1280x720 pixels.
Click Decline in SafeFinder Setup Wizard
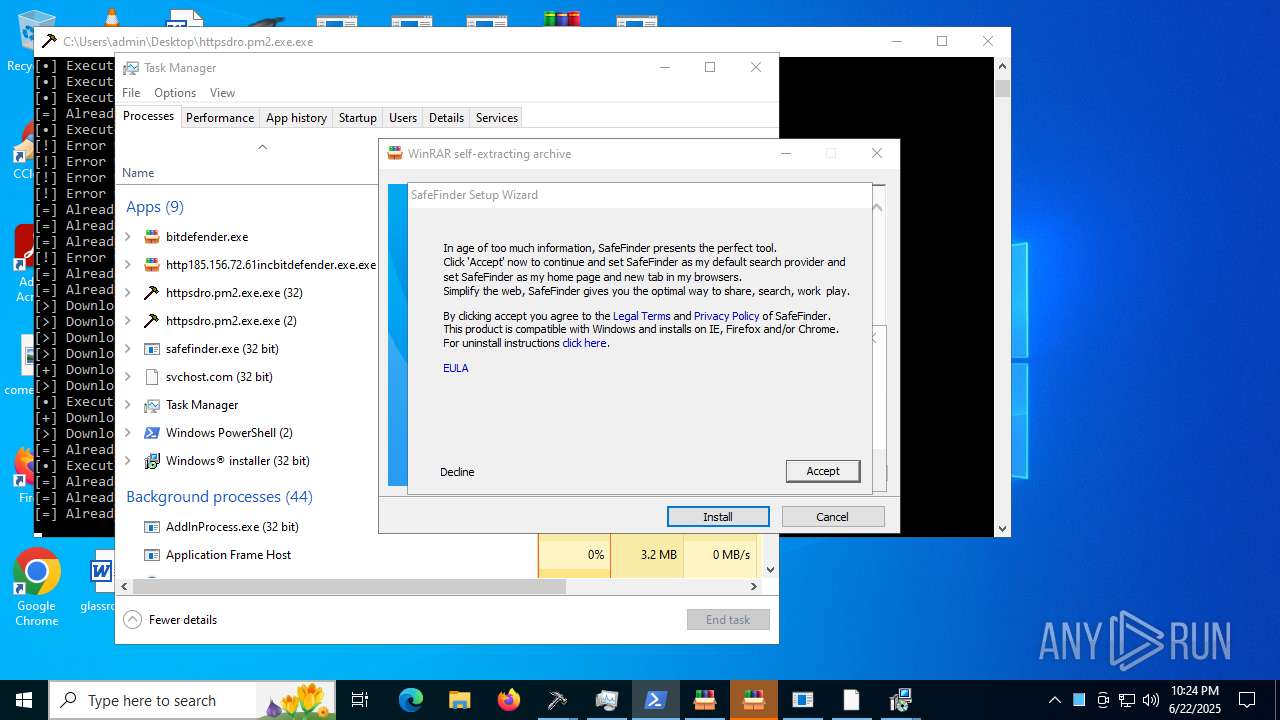[457, 472]
